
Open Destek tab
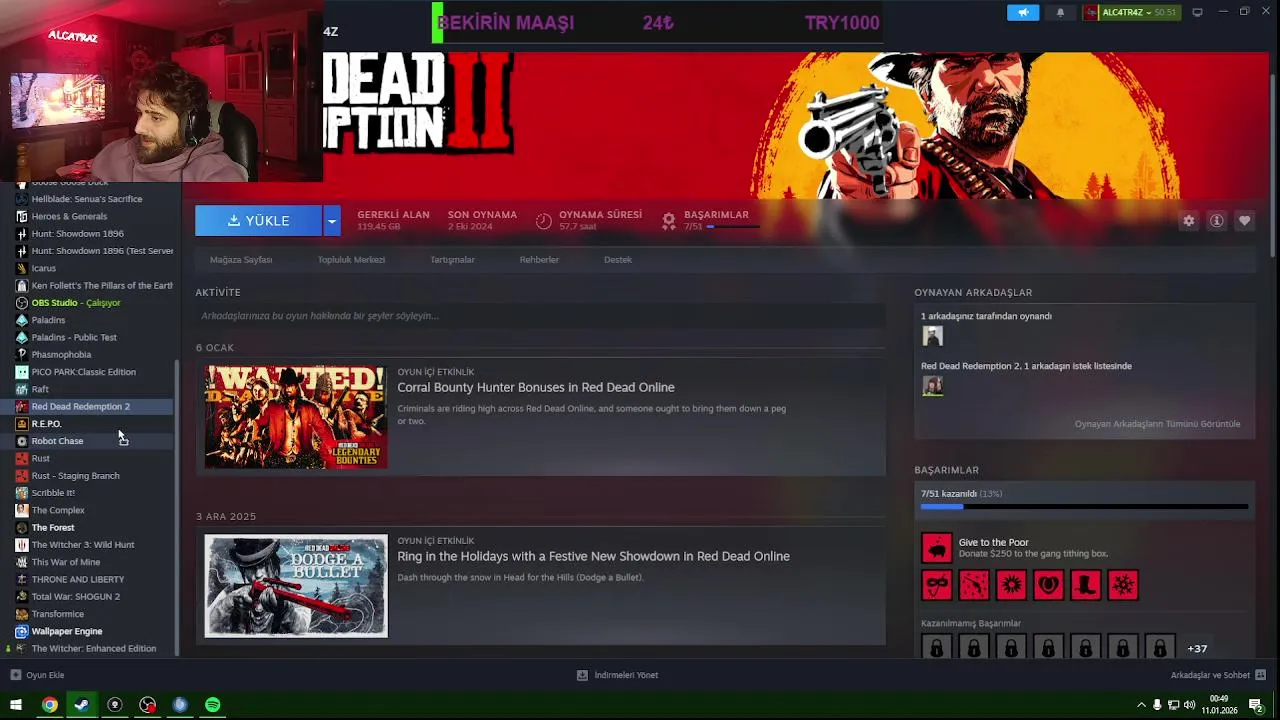[618, 260]
